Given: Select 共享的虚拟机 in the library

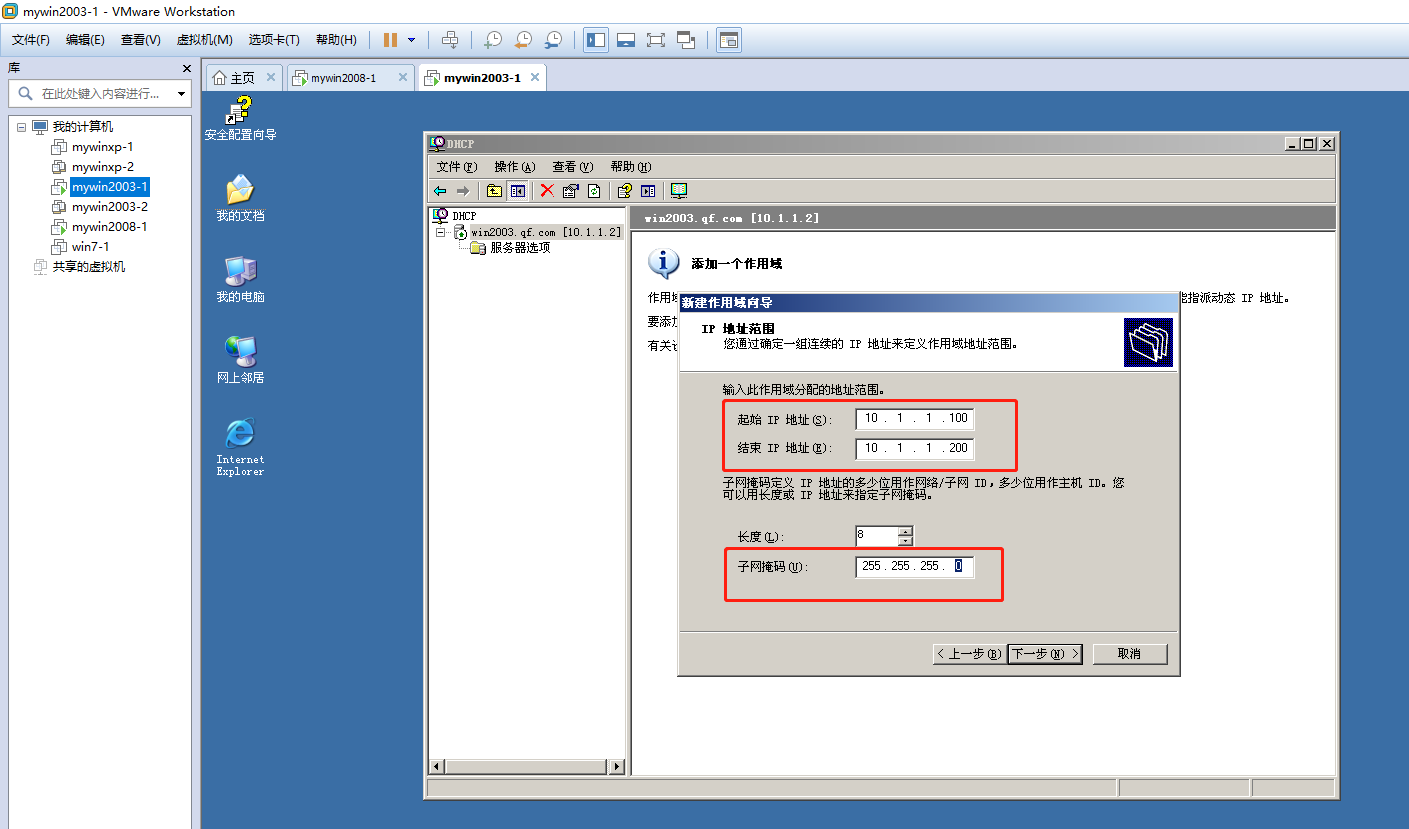Looking at the screenshot, I should point(88,267).
